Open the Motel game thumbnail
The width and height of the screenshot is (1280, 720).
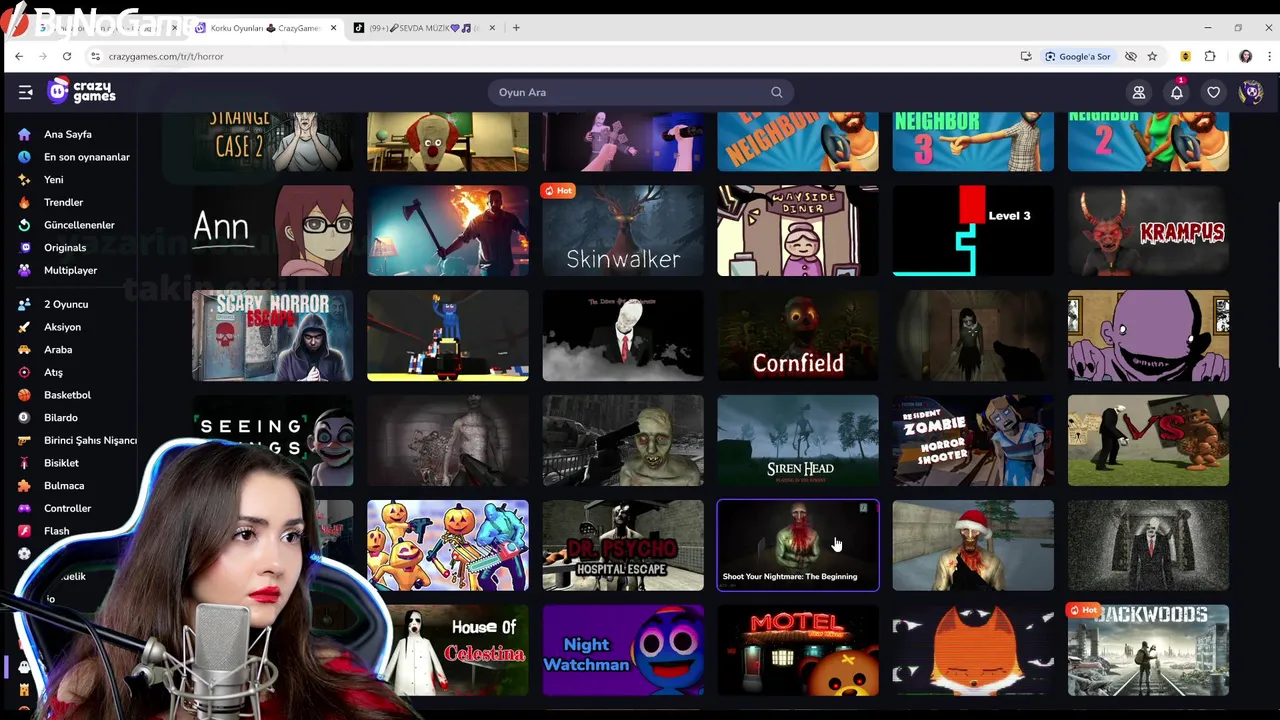[798, 651]
